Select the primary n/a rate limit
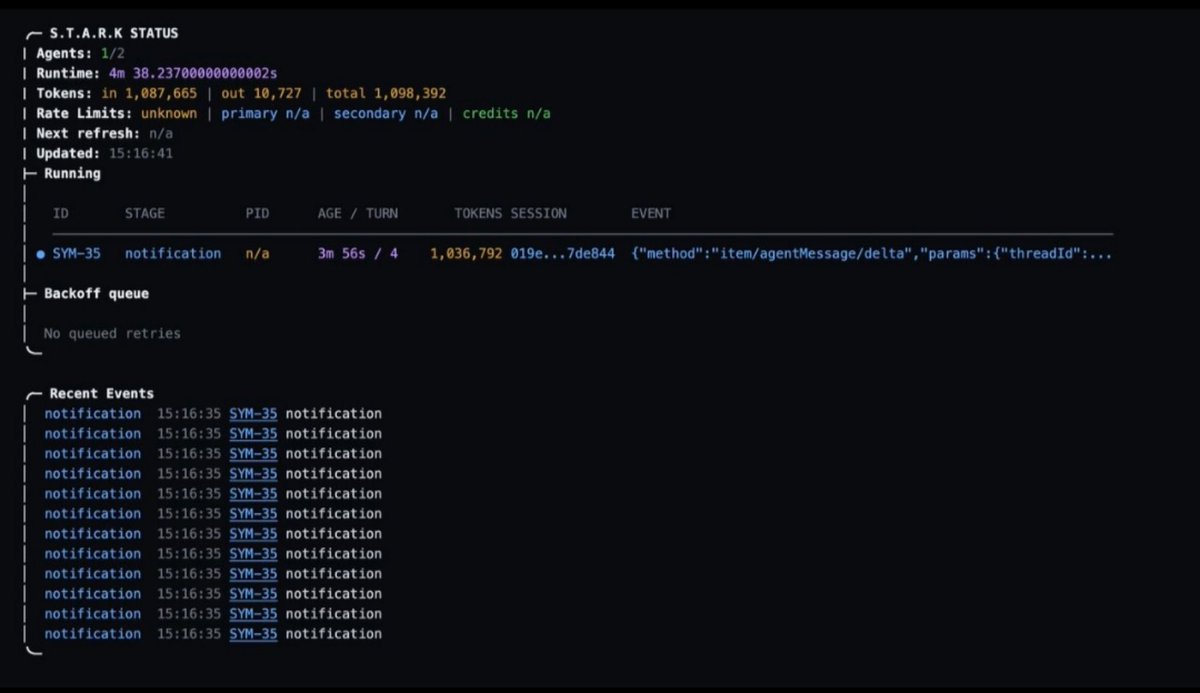 [265, 113]
